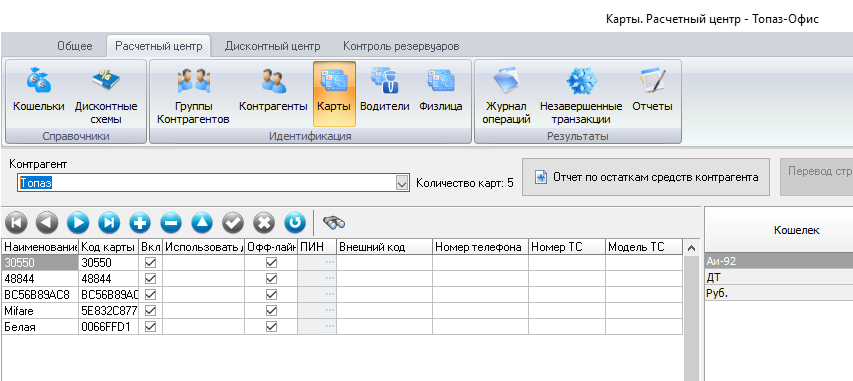Toggle Офф-лайн checkbox for Mifare card

pyautogui.click(x=271, y=311)
